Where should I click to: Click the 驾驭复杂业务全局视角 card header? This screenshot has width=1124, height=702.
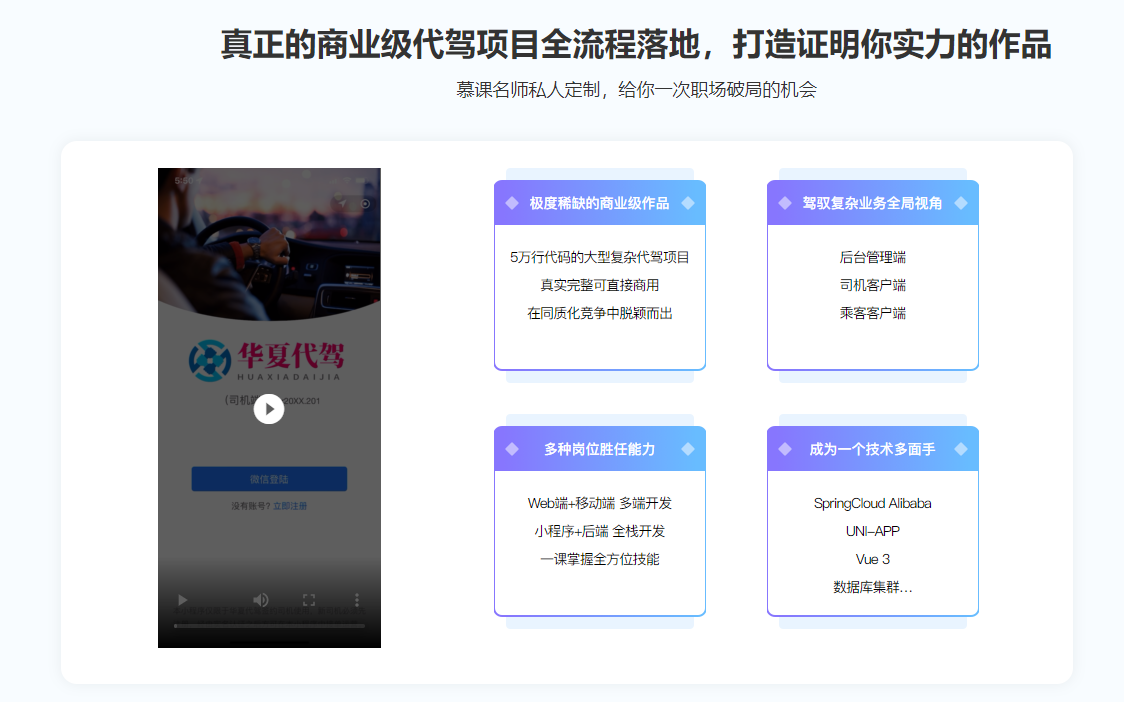[x=872, y=203]
